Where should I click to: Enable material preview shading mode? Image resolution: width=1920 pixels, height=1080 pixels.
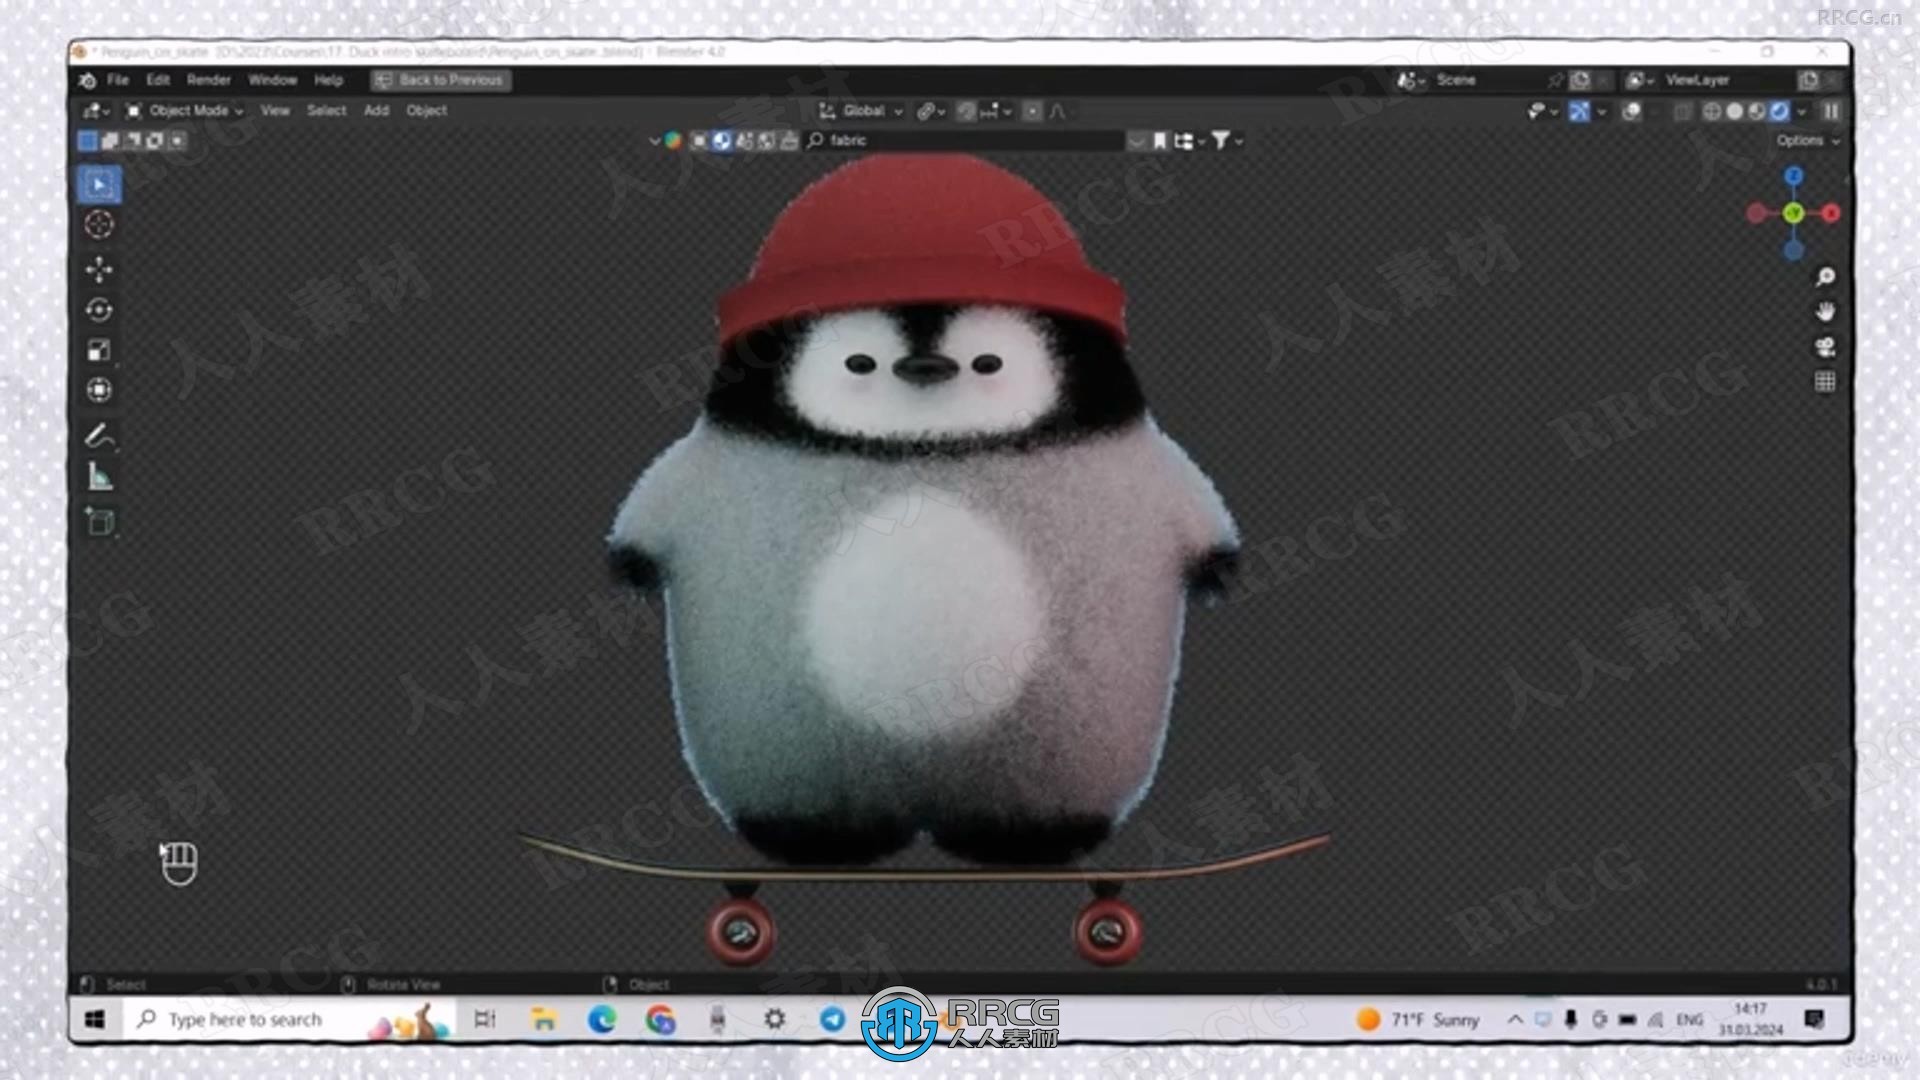pos(1757,111)
